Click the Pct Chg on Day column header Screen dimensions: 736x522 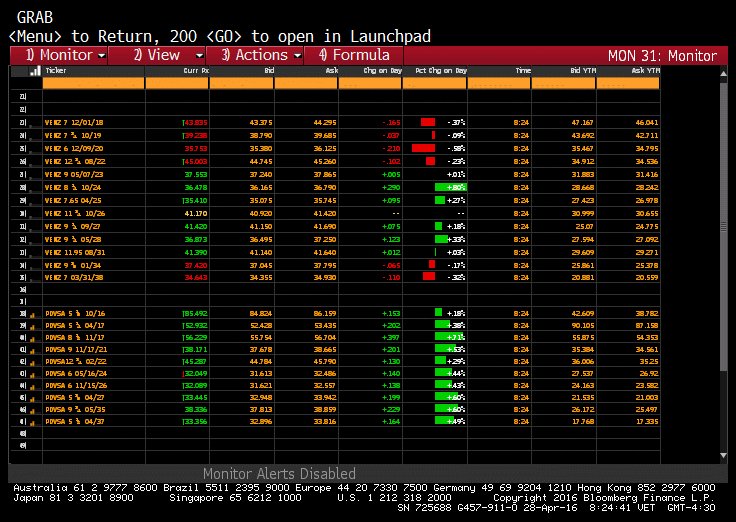[441, 70]
